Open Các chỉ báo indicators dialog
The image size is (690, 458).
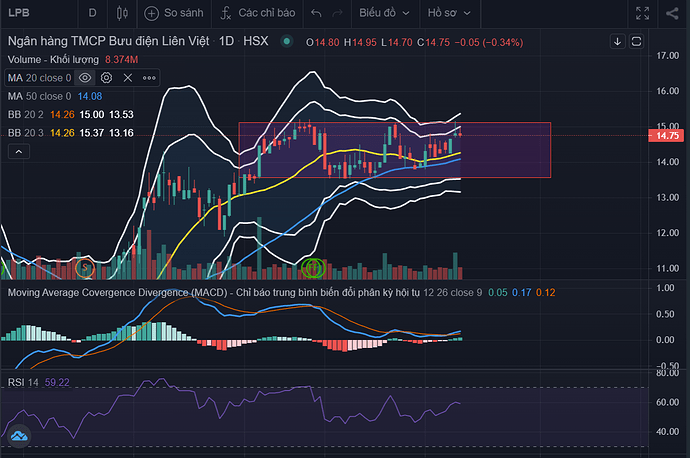click(258, 13)
